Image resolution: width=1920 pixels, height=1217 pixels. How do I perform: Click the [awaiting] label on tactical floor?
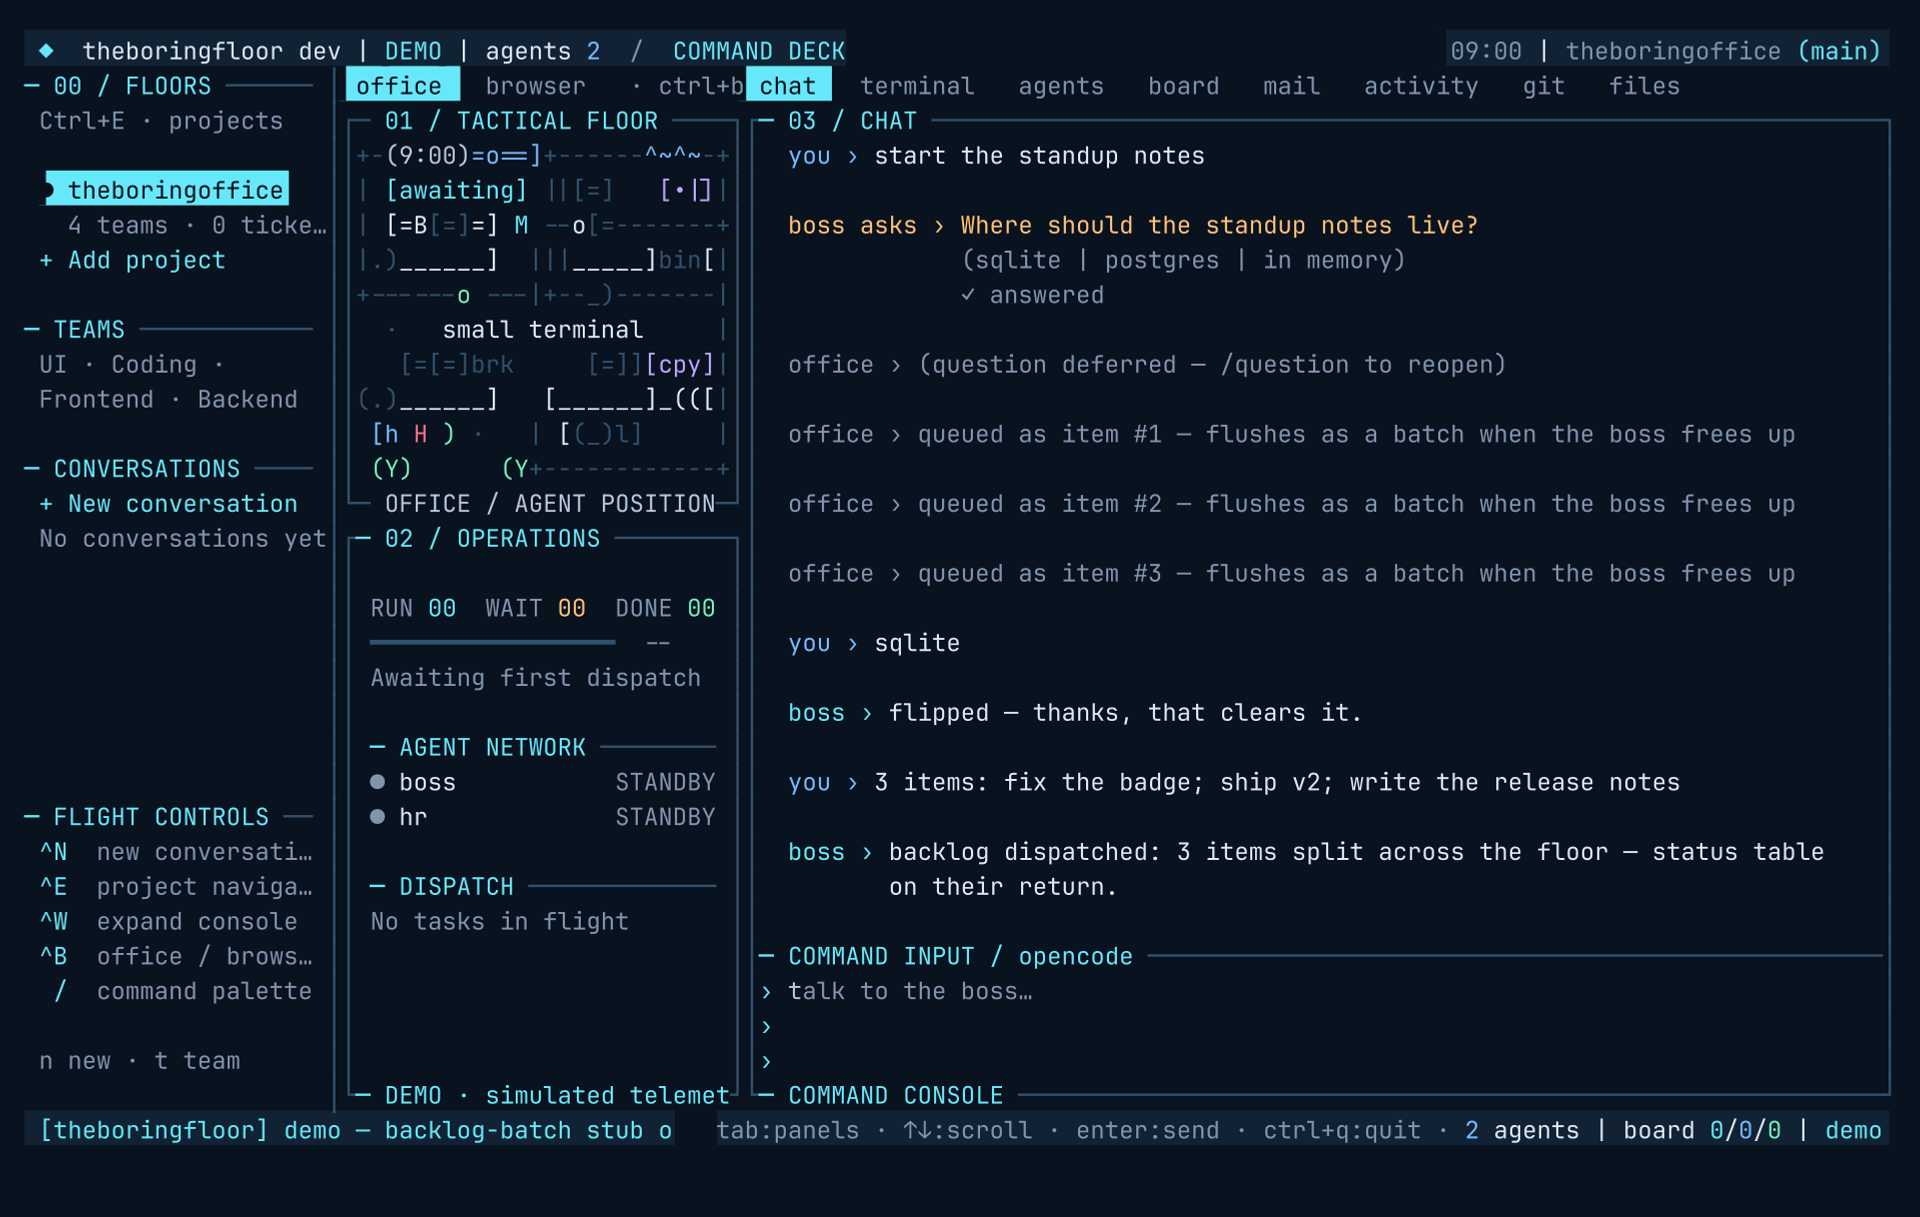coord(457,190)
